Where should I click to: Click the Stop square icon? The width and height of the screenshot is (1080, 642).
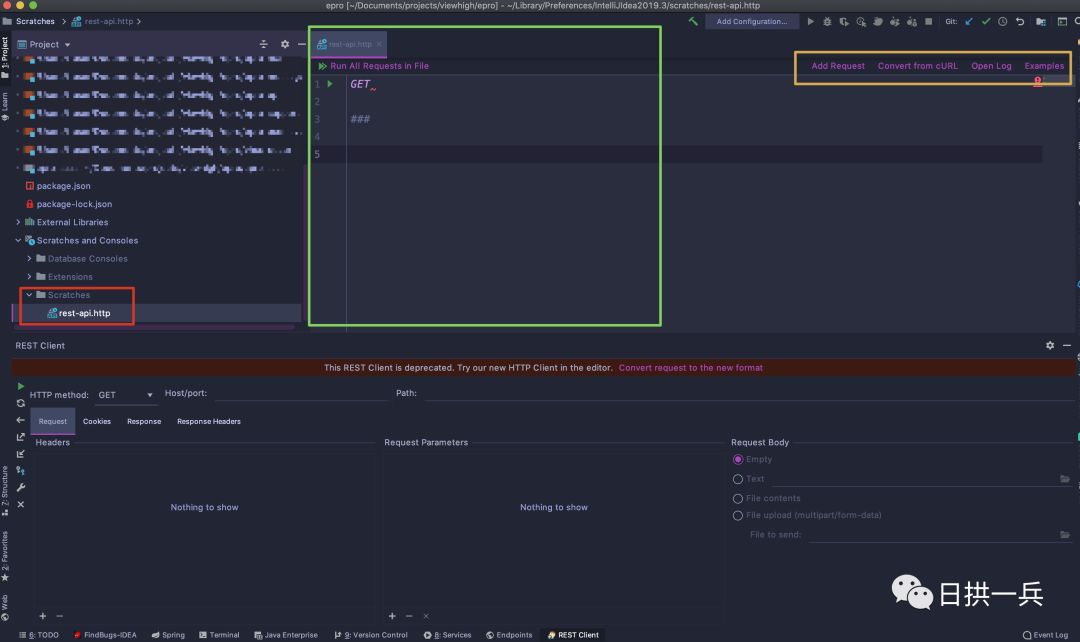coord(928,21)
